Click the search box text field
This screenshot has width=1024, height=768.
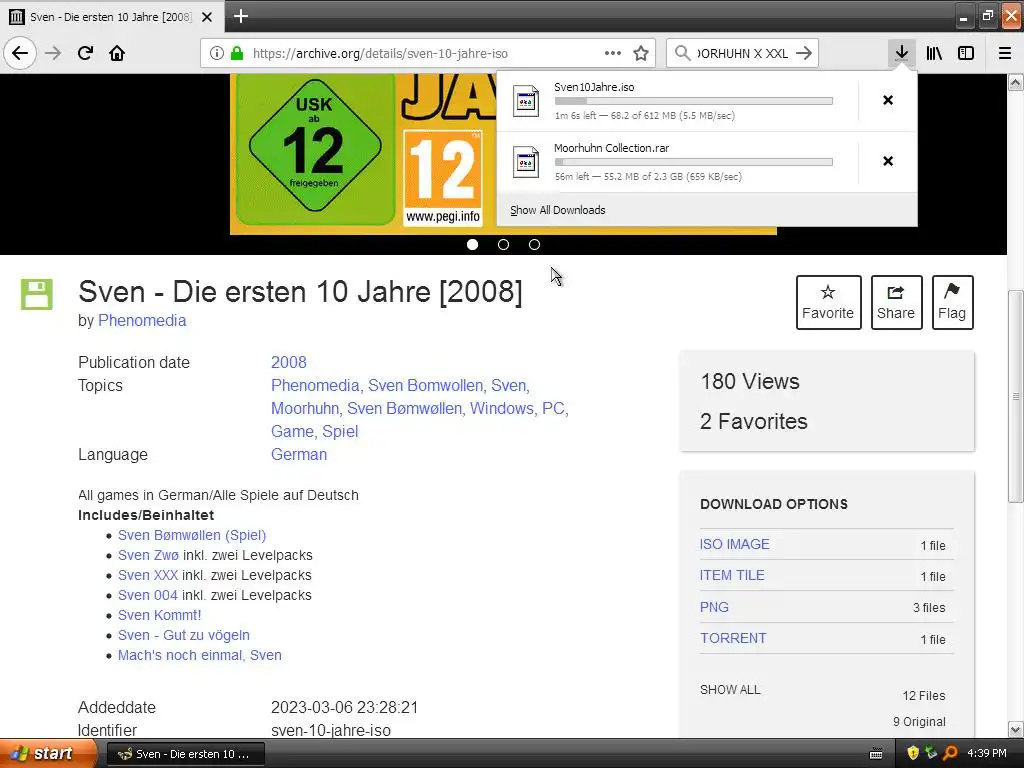click(x=743, y=54)
